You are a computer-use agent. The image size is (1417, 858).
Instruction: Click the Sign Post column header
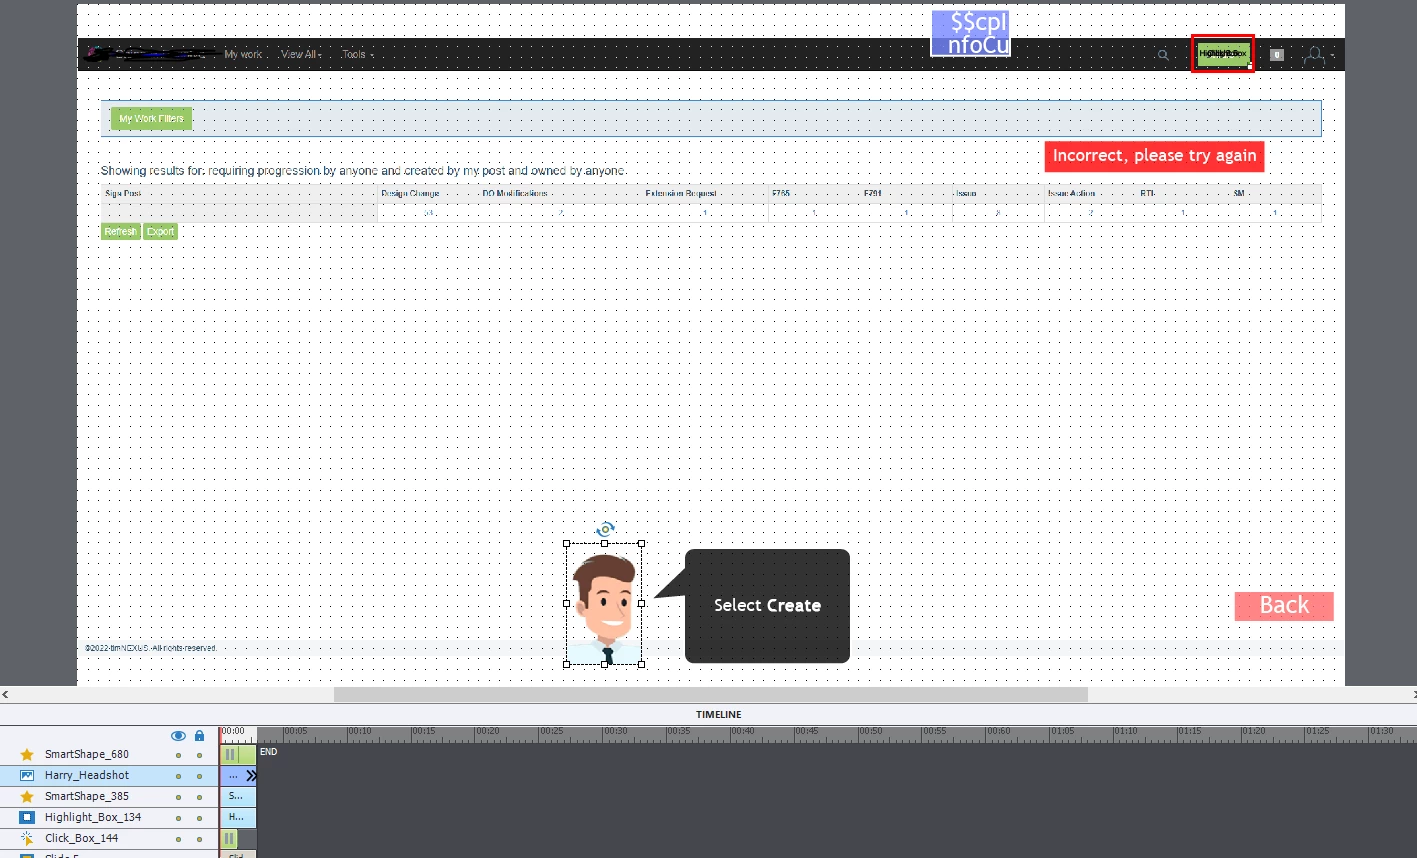pyautogui.click(x=124, y=193)
